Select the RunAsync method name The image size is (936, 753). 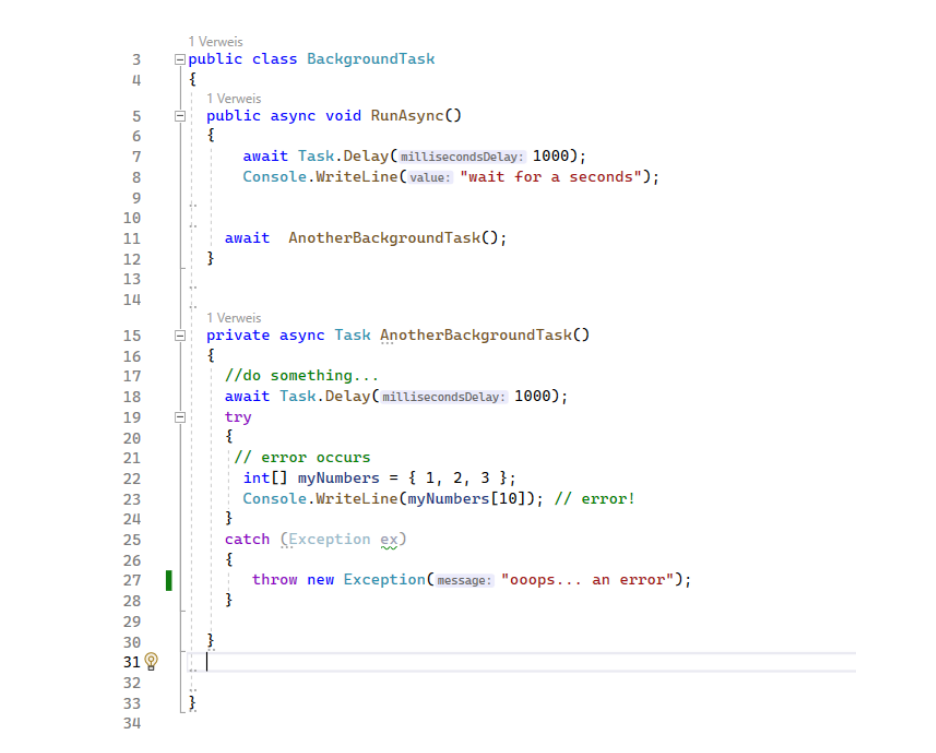click(x=407, y=115)
